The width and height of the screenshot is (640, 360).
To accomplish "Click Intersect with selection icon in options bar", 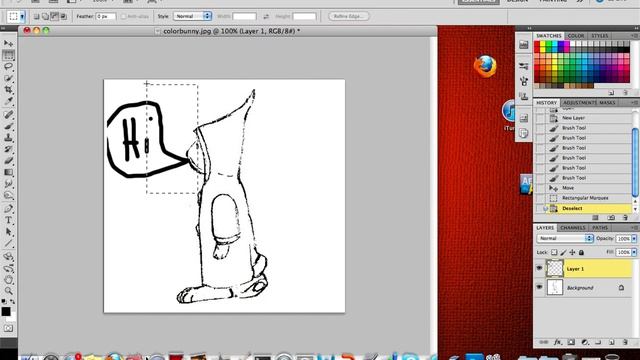I will click(63, 16).
